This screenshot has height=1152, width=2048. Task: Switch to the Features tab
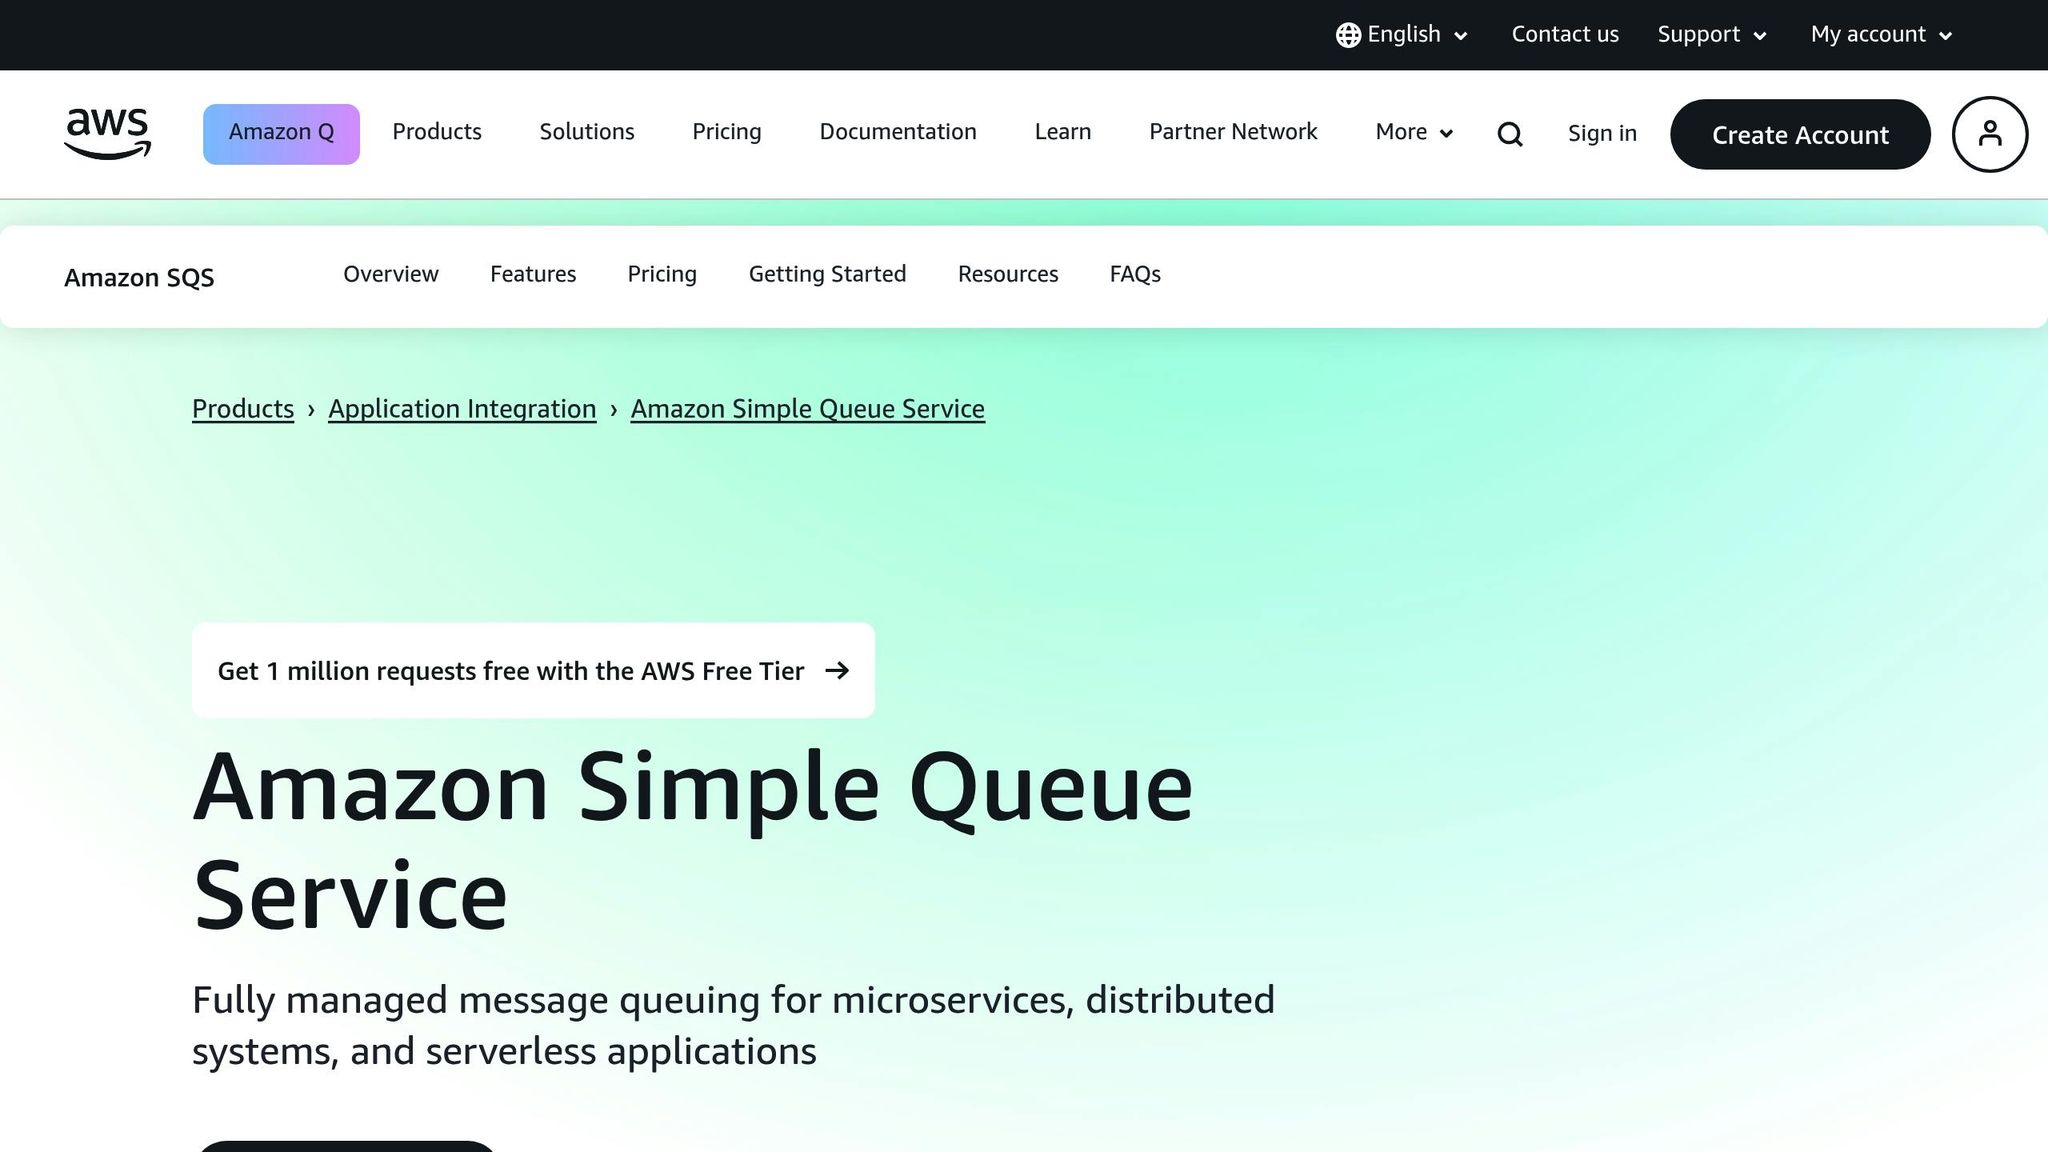[x=533, y=274]
